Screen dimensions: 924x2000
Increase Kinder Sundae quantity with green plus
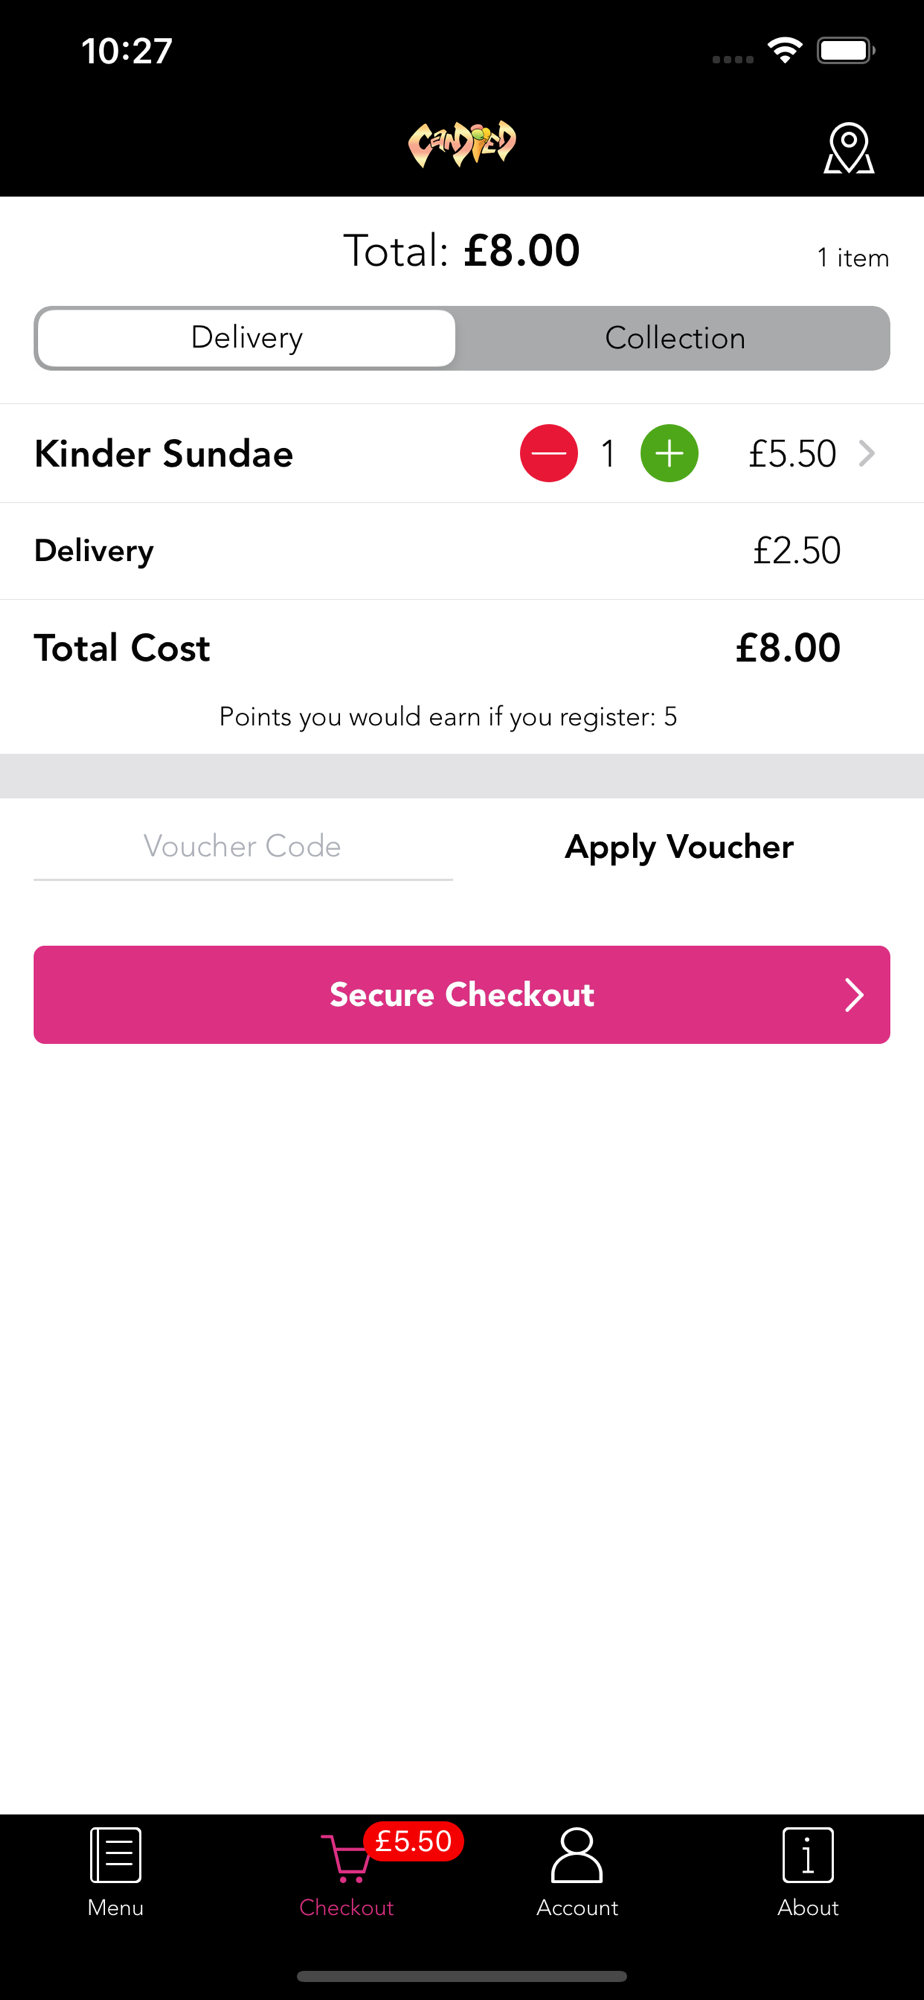(x=669, y=453)
